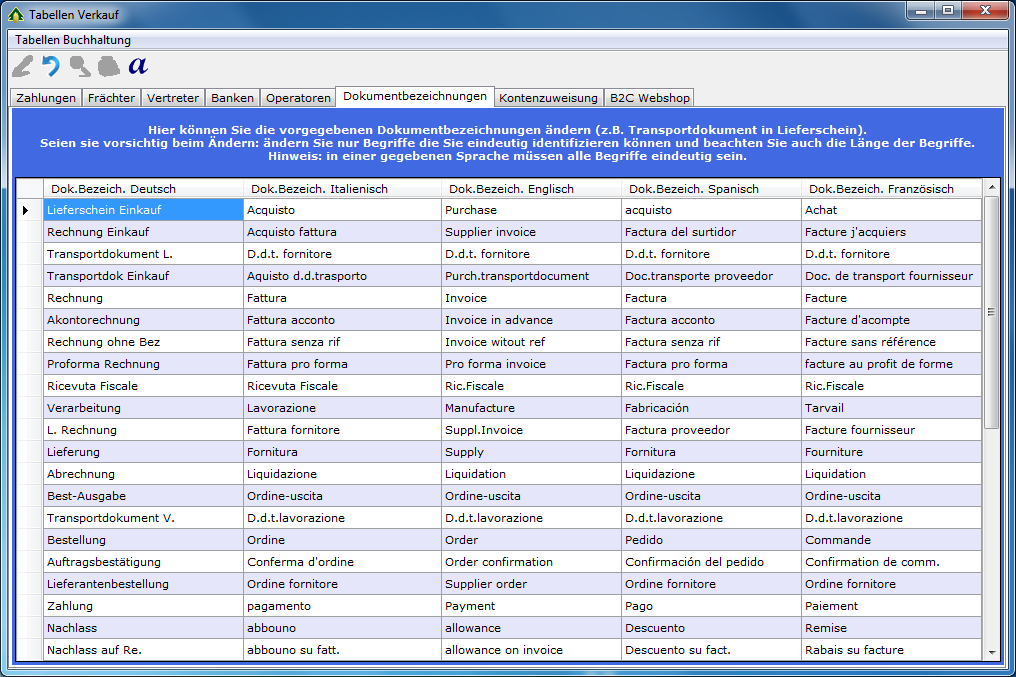Select the 'Akontorechnung' German cell
This screenshot has width=1016, height=677.
click(143, 320)
